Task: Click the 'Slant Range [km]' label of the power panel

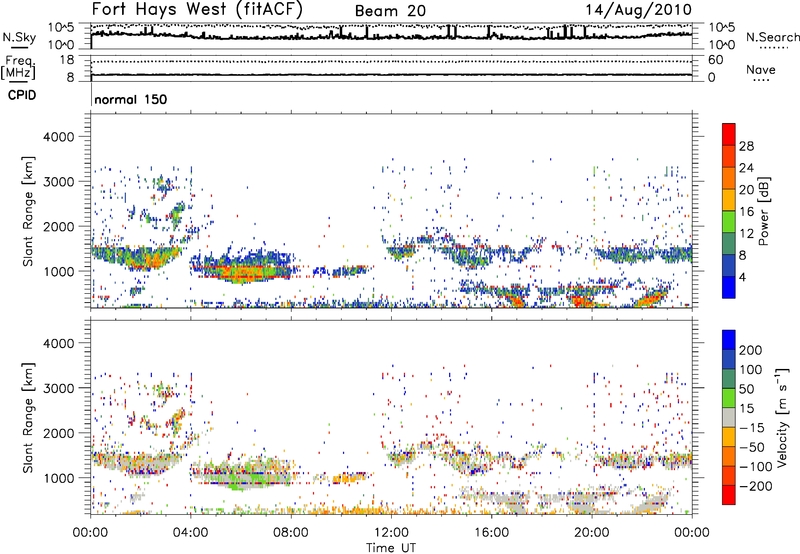Action: click(28, 211)
